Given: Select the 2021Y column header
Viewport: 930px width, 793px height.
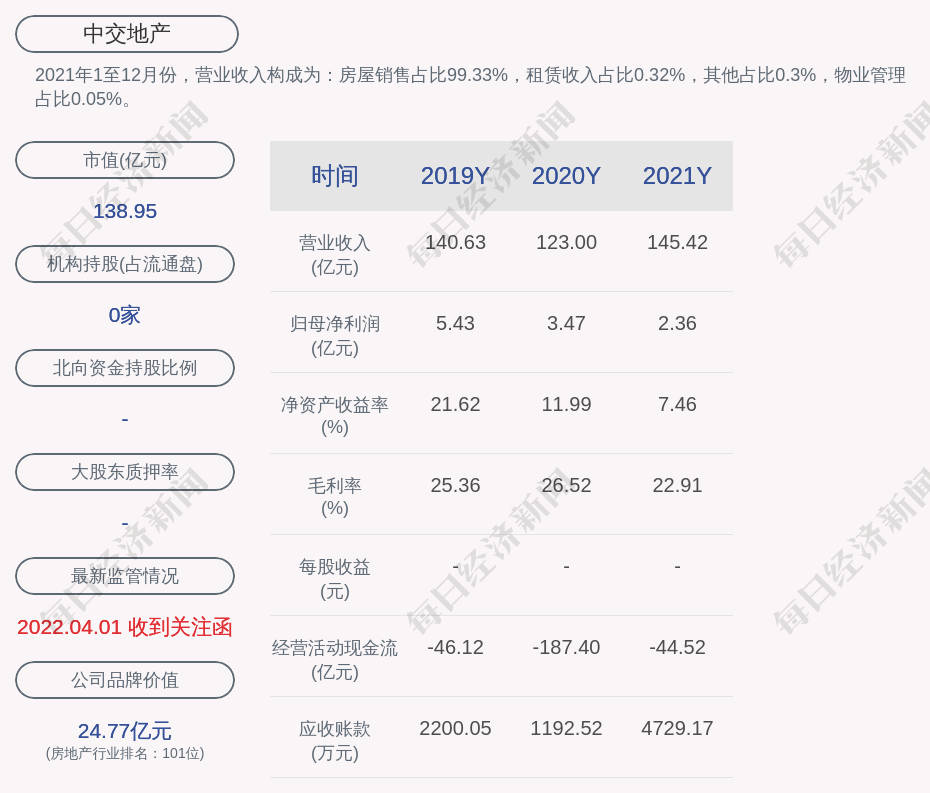Looking at the screenshot, I should pyautogui.click(x=677, y=176).
